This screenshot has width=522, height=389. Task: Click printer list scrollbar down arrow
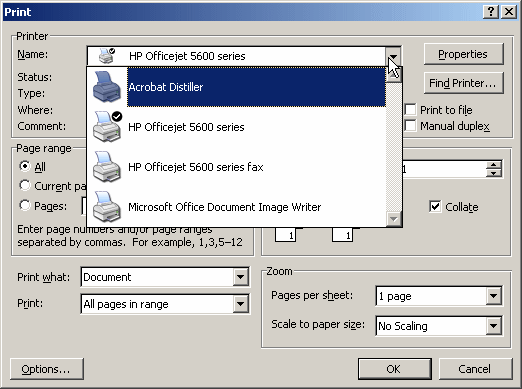tap(394, 219)
